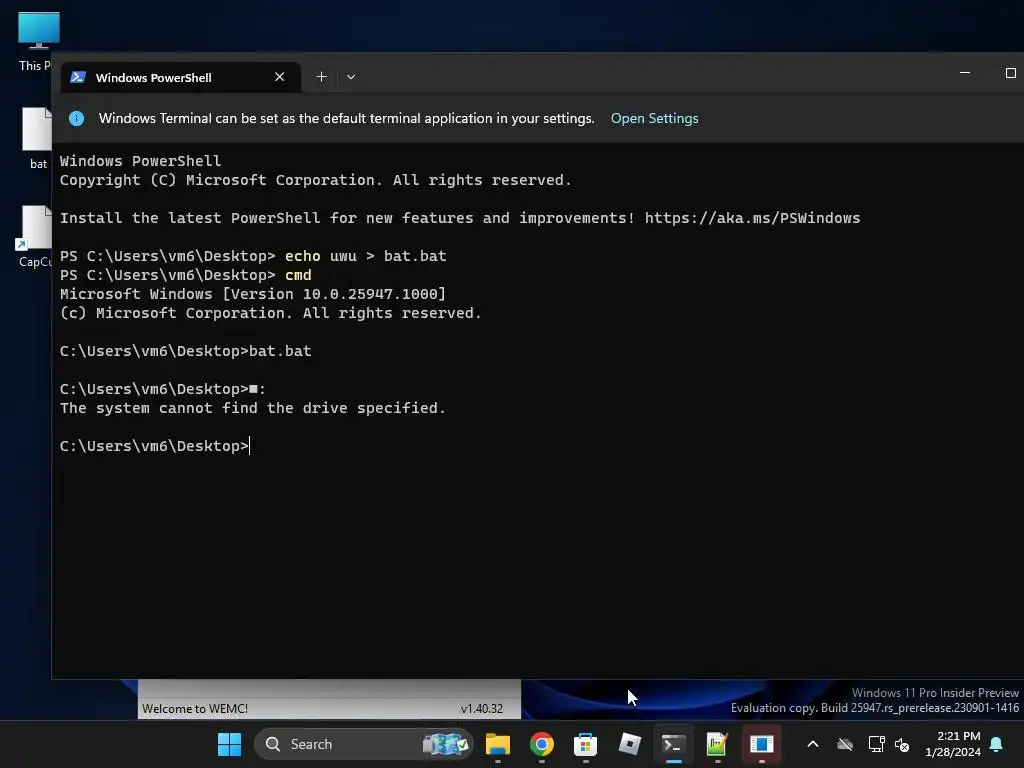Close the Windows PowerShell tab

point(280,77)
